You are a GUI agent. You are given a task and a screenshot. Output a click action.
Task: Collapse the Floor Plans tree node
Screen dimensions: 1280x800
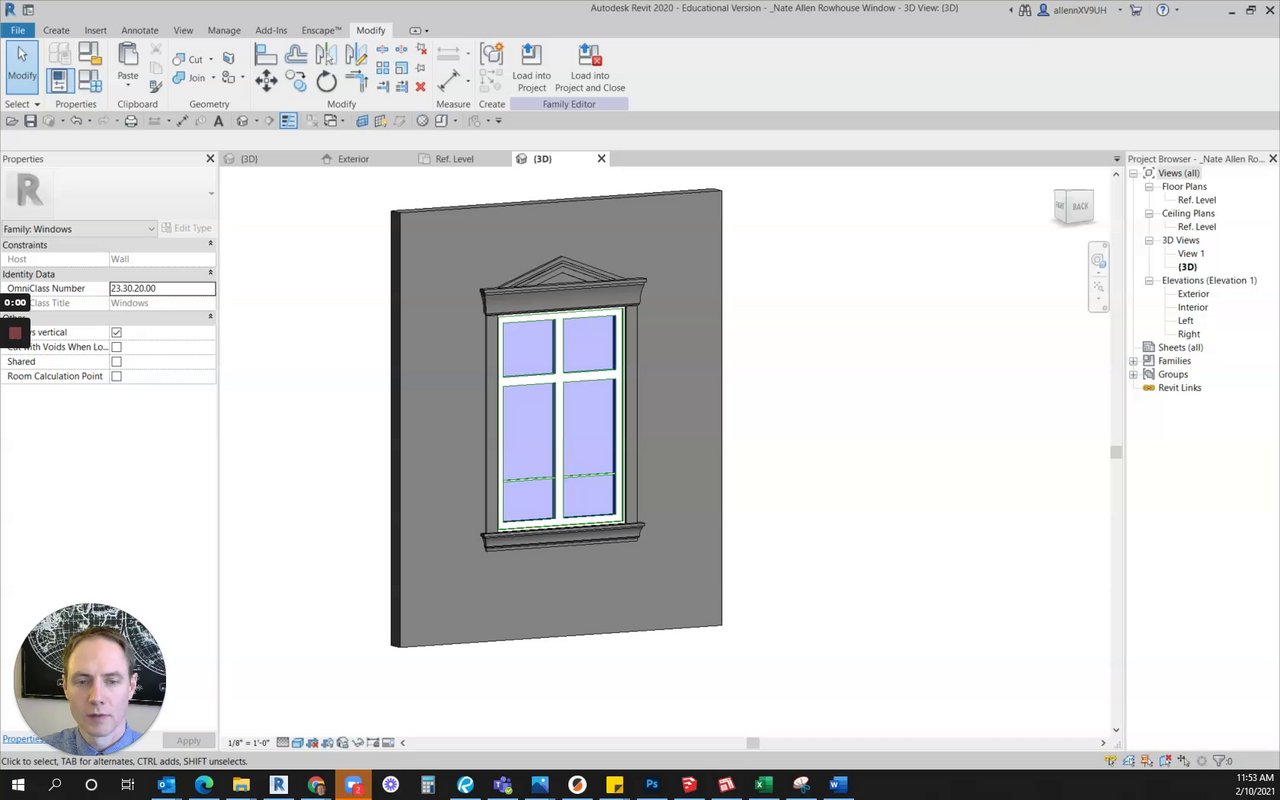click(x=1150, y=187)
